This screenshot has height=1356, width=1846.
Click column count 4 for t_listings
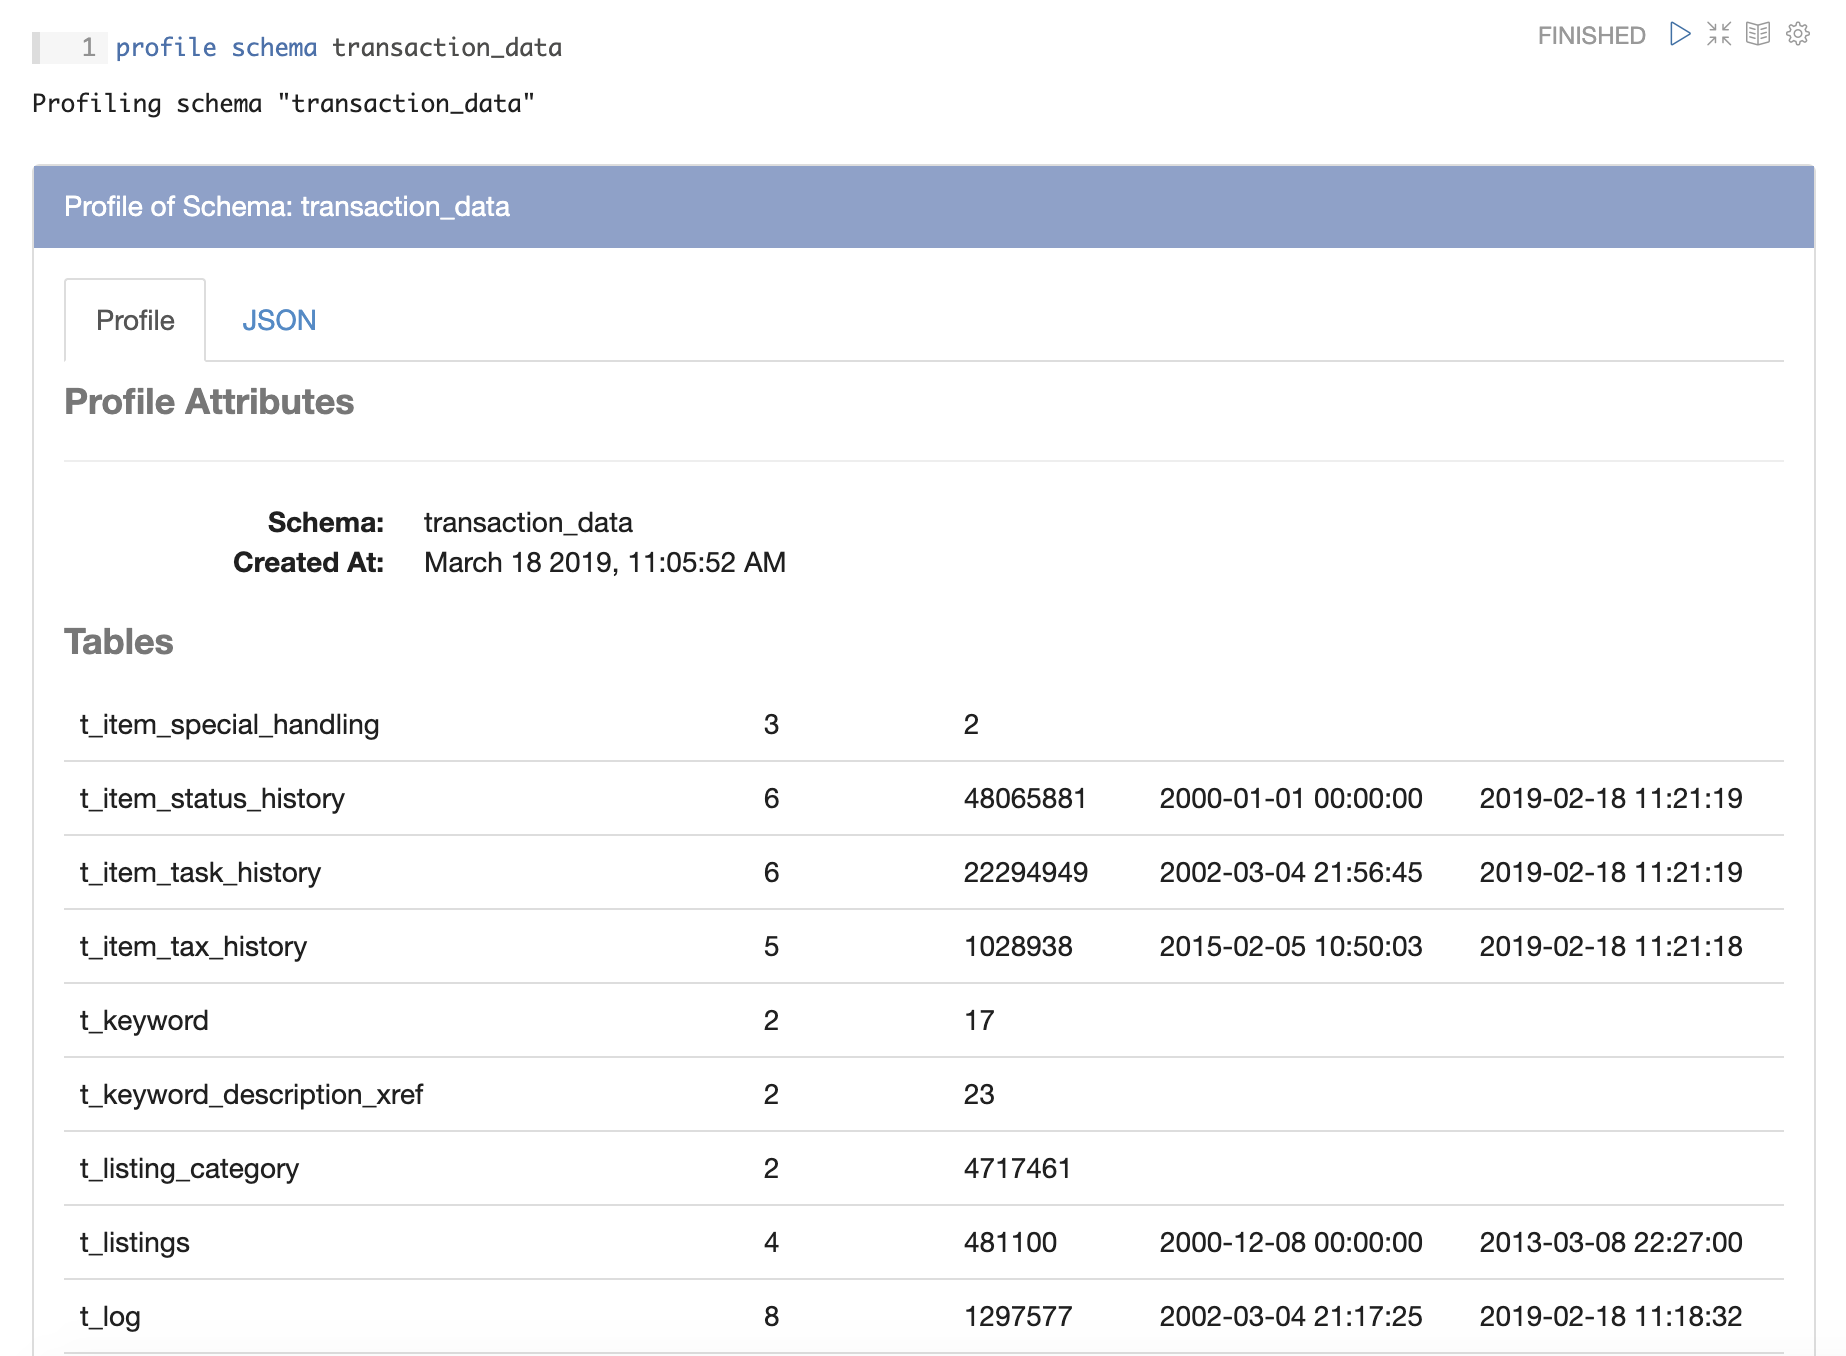tap(771, 1242)
